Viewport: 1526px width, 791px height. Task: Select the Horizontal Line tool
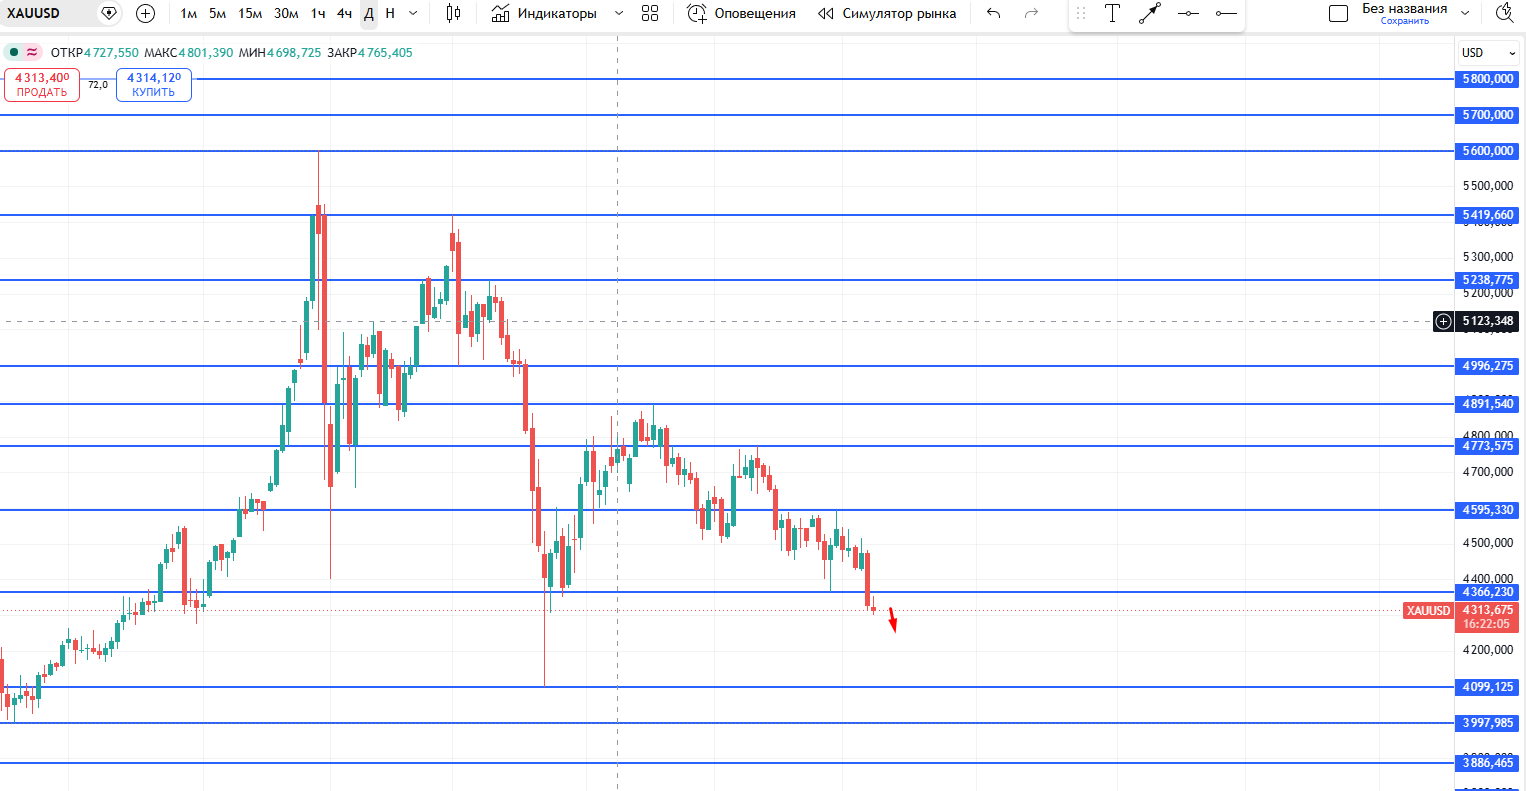(1188, 13)
